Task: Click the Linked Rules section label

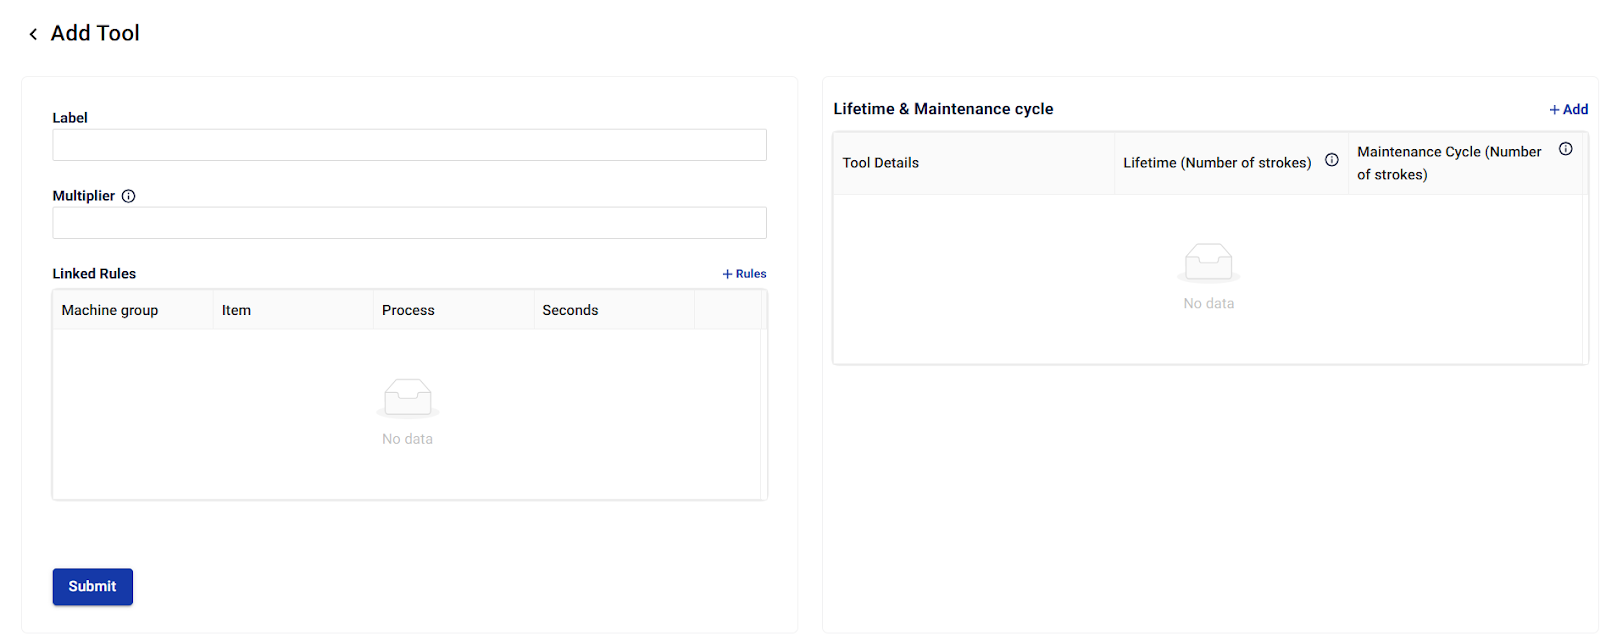Action: 94,274
